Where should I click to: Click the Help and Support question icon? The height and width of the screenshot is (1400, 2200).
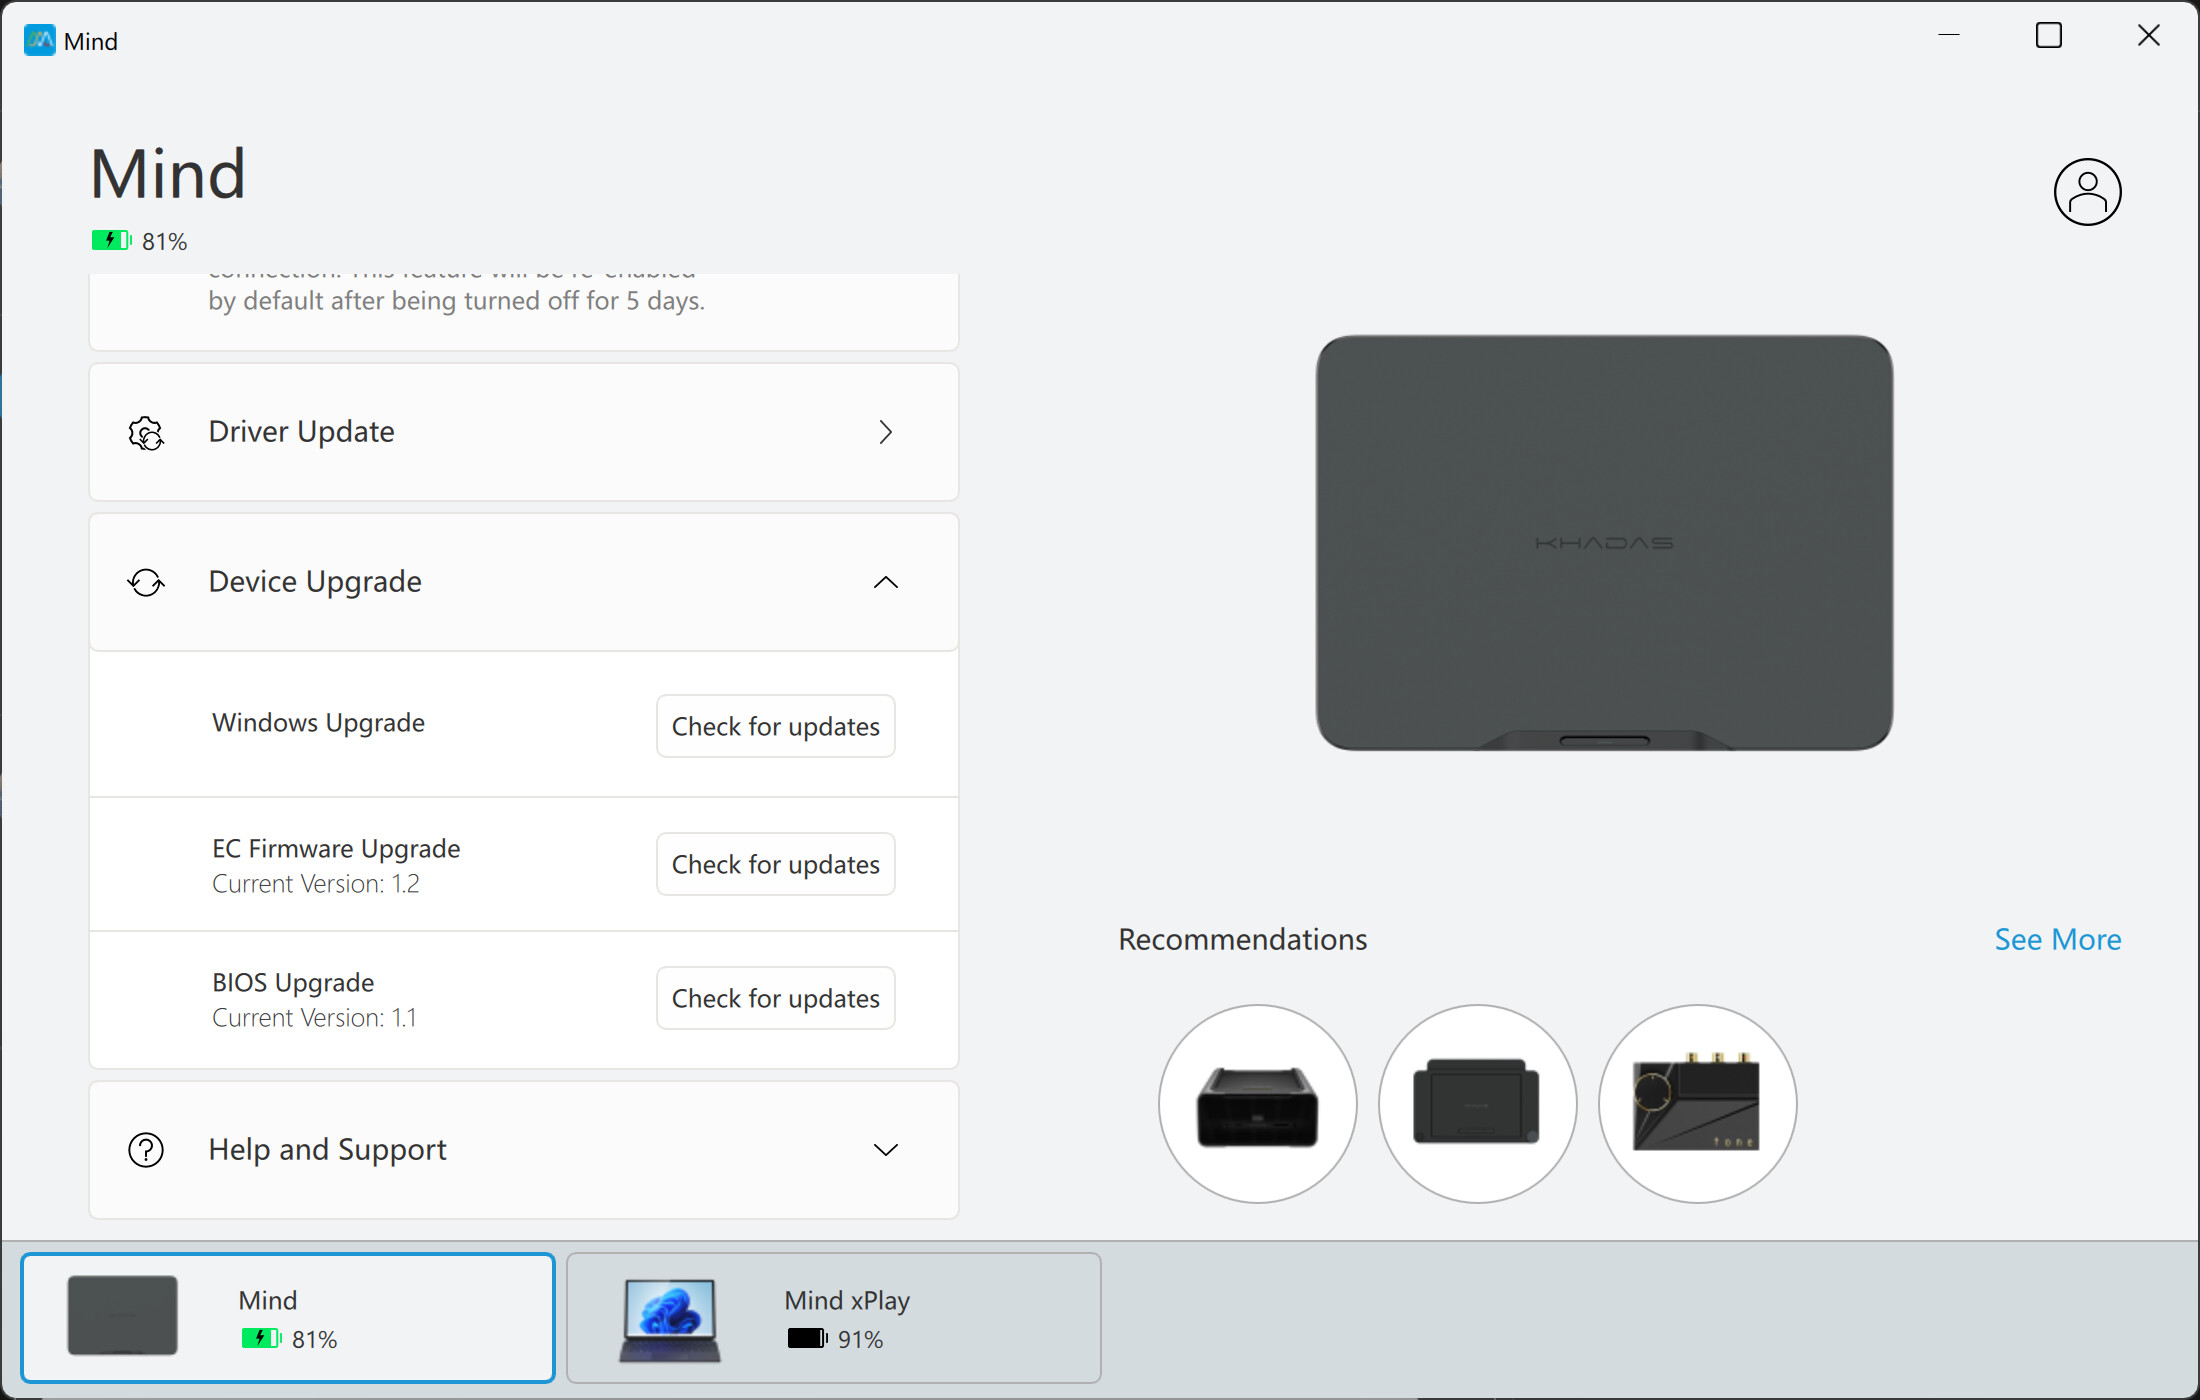click(146, 1150)
